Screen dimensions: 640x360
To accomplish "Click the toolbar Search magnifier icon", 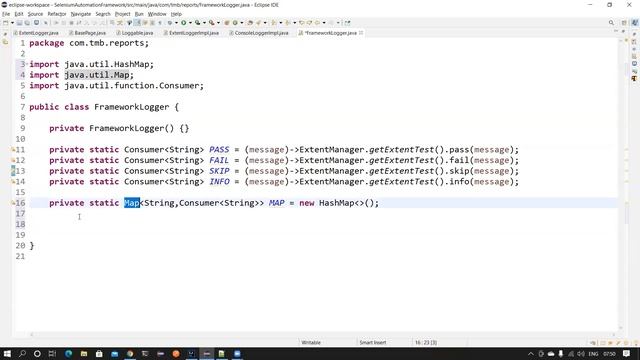I will click(611, 23).
